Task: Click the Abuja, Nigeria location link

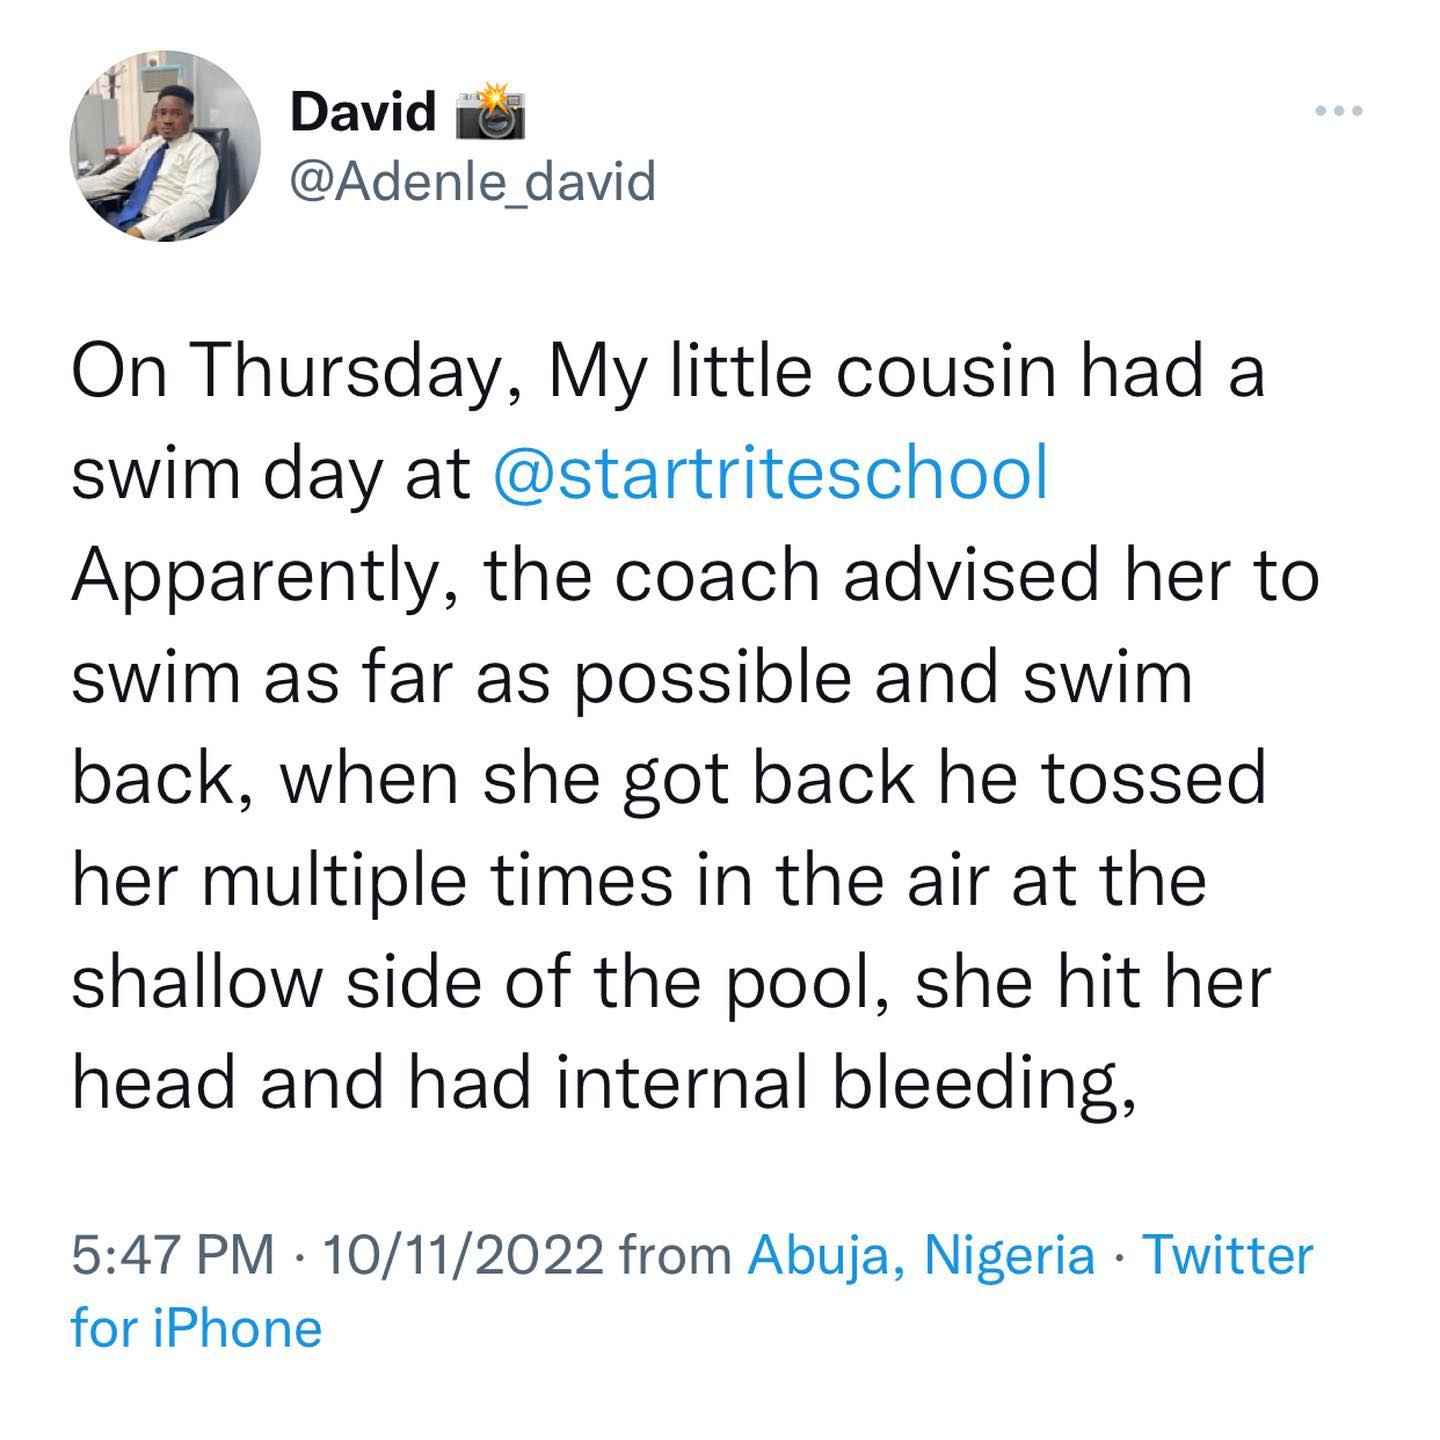Action: click(921, 1255)
